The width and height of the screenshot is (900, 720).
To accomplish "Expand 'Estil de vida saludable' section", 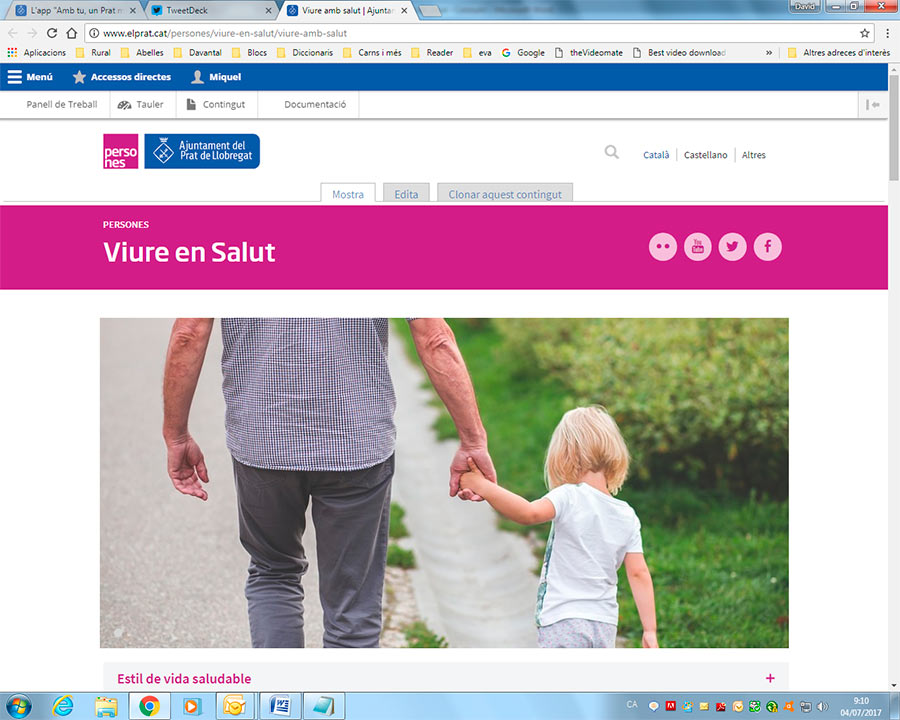I will [770, 678].
